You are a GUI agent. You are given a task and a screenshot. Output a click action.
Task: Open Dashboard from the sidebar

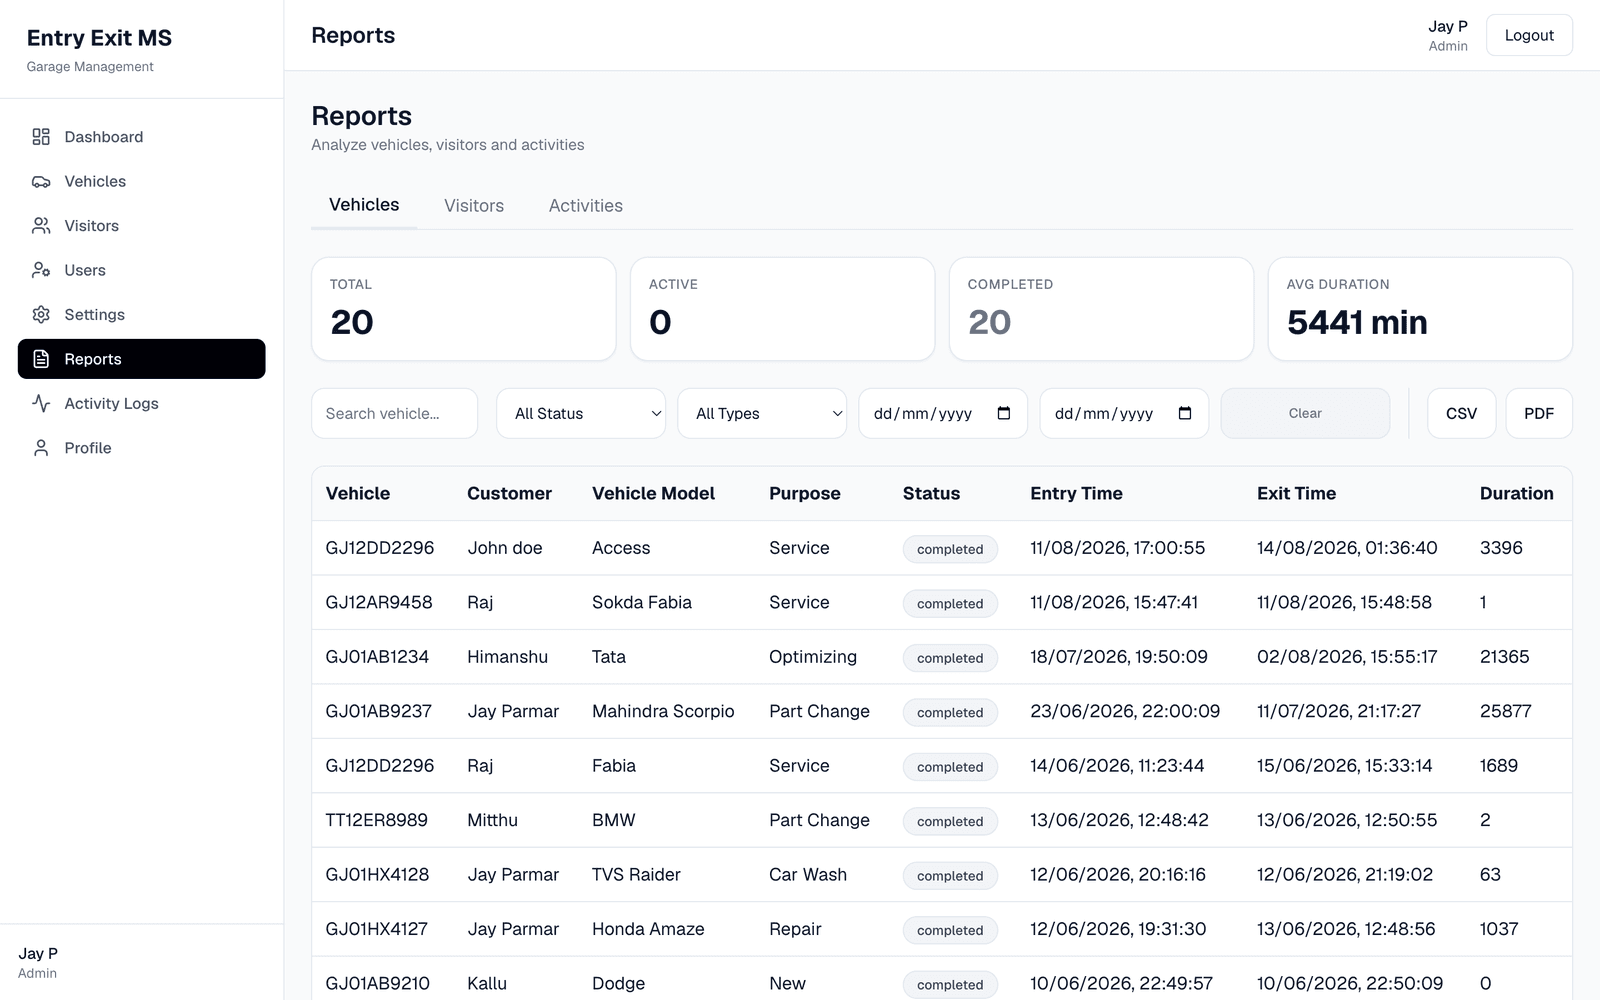pyautogui.click(x=142, y=137)
